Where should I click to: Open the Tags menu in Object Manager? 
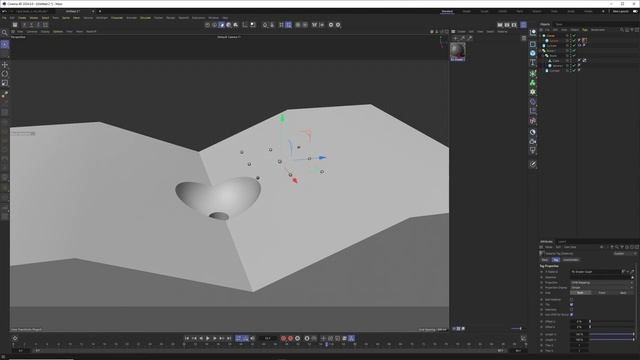click(585, 30)
